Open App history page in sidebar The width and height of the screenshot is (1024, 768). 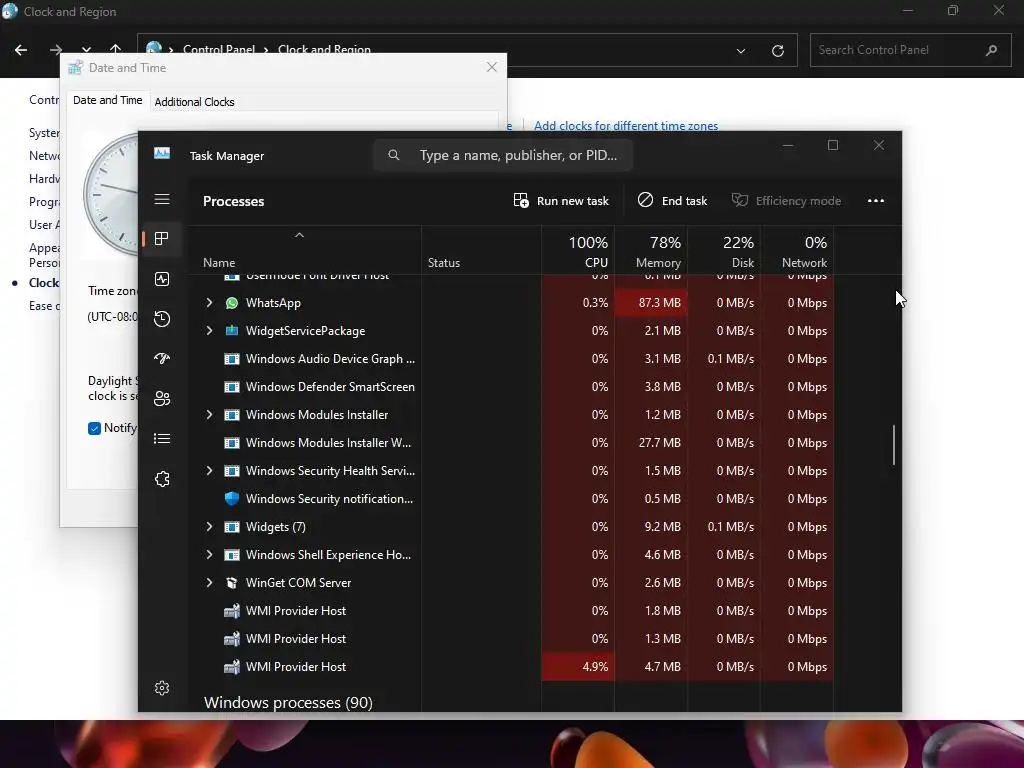(x=162, y=319)
